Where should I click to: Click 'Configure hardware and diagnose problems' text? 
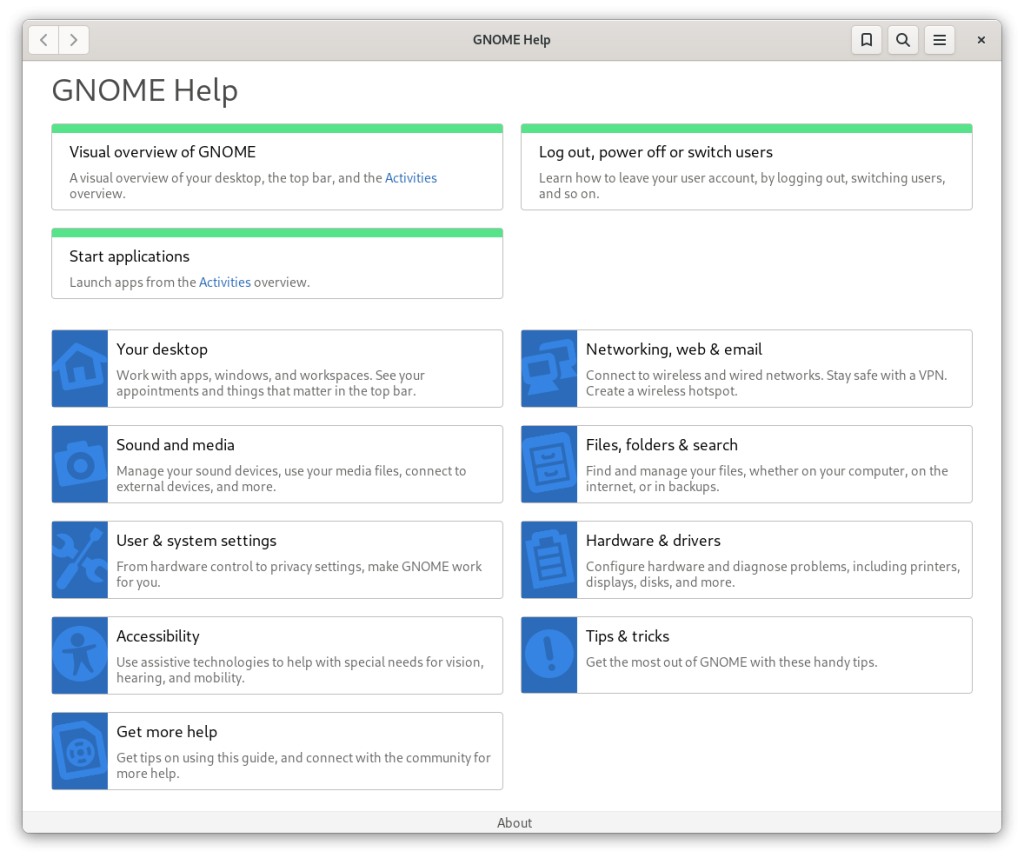point(773,574)
